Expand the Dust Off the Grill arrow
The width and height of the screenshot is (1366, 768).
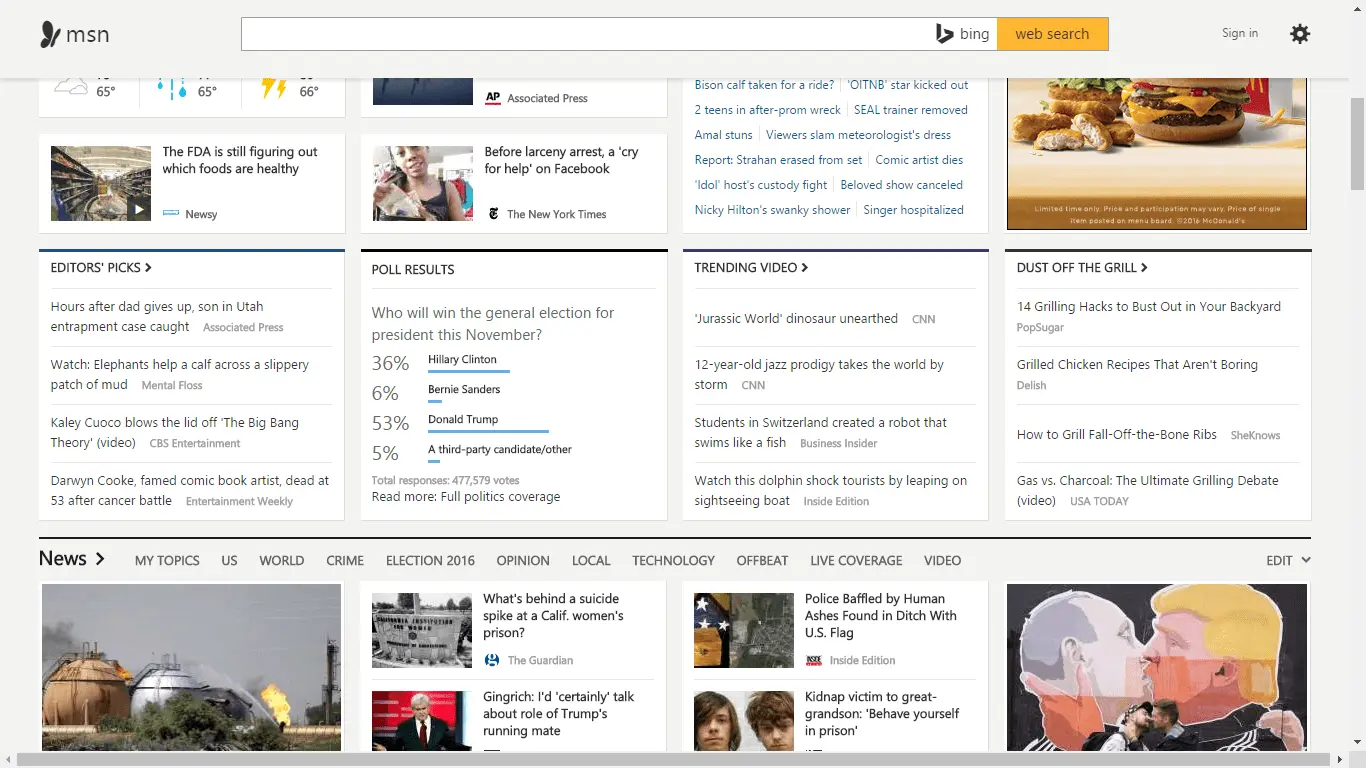click(1144, 267)
